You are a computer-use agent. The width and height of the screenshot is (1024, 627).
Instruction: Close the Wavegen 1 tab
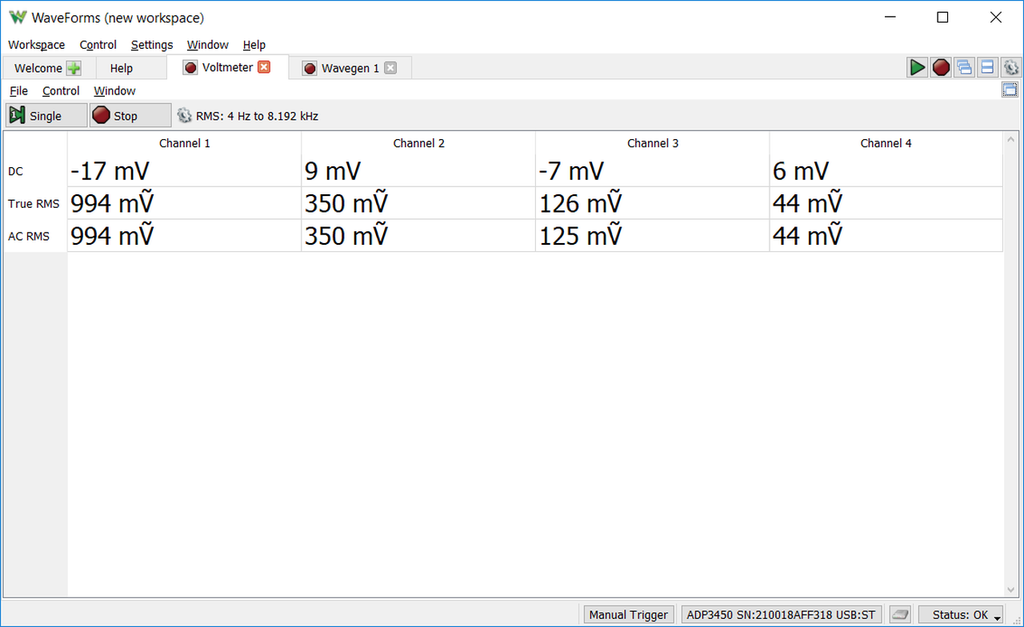pyautogui.click(x=391, y=68)
